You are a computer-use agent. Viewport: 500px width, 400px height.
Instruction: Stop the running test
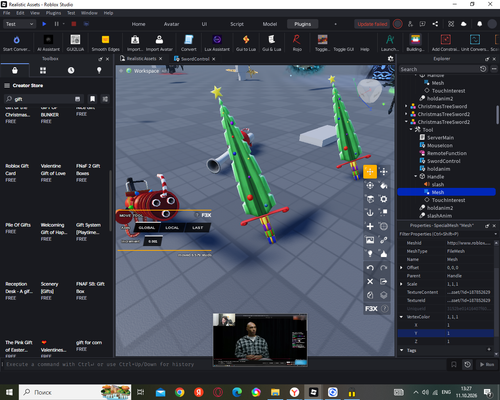pos(74,24)
